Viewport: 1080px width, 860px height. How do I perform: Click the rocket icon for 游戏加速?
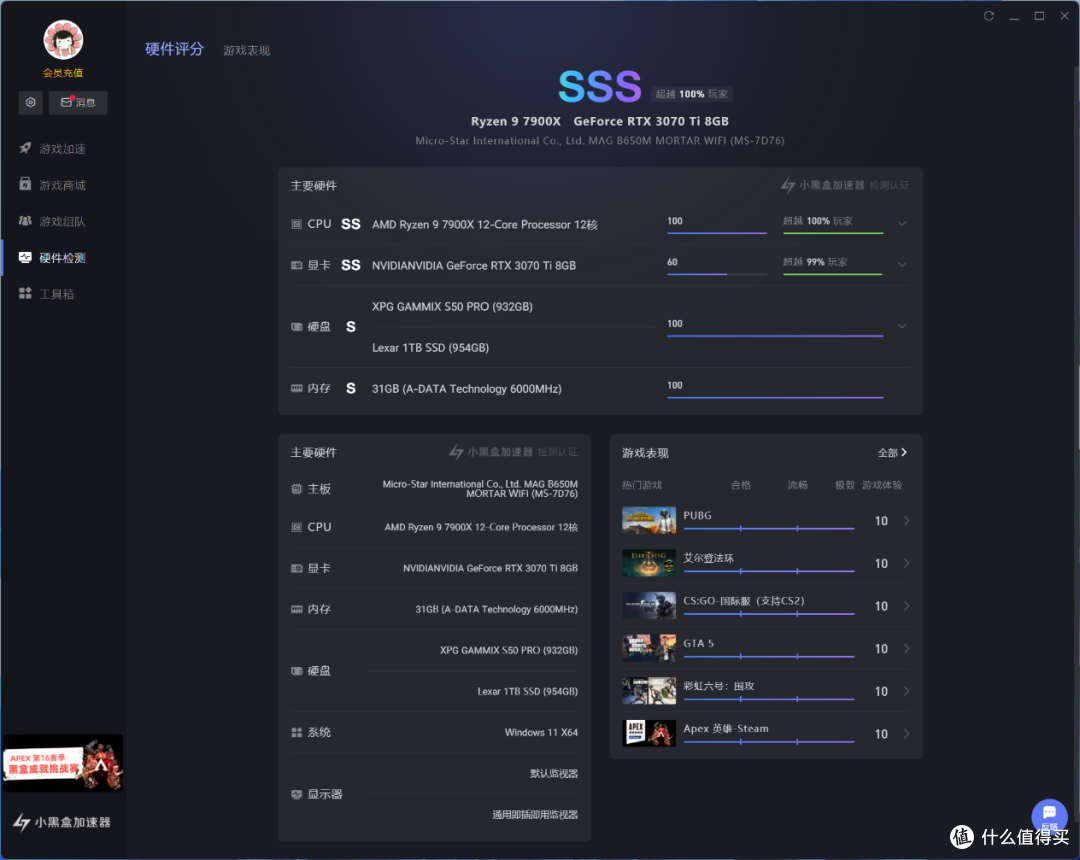(25, 148)
